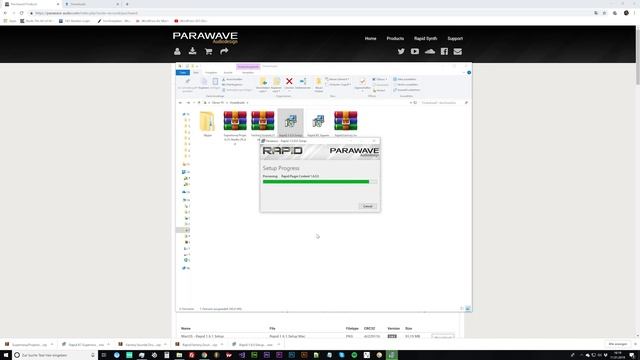640x360 pixels.
Task: Expand the Explorer address bar history dropdown
Action: 411,102
